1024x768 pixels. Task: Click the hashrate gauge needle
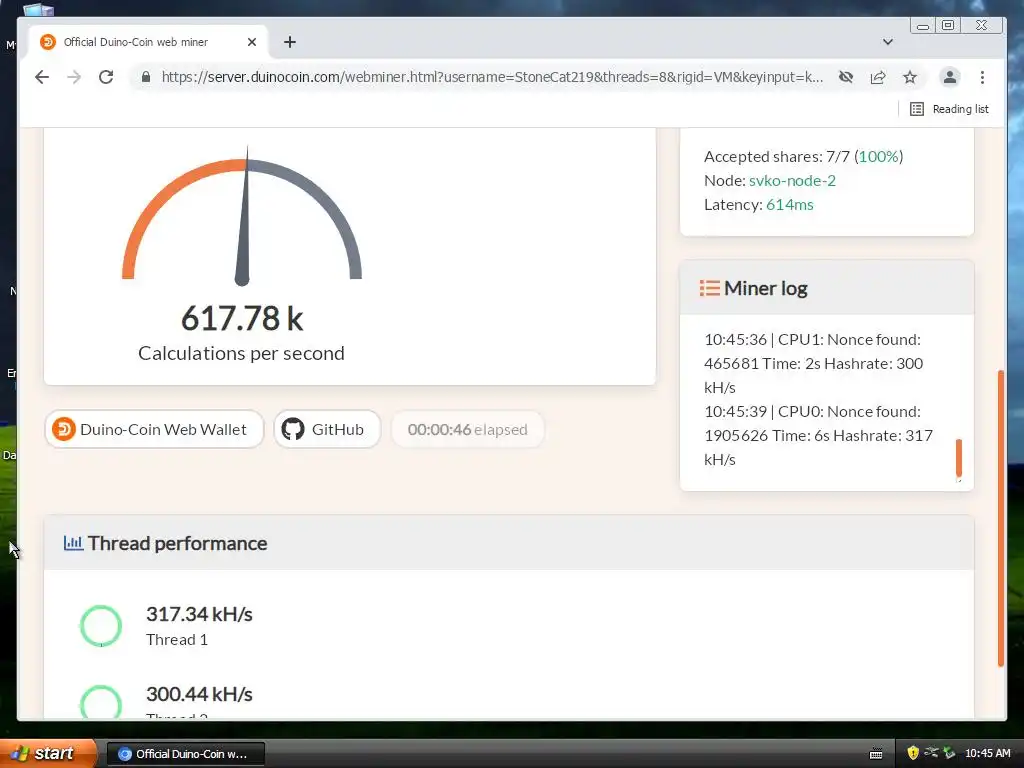coord(244,217)
